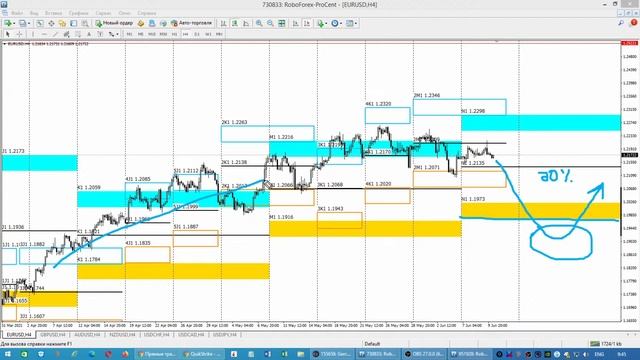
Task: Expand the Periods dropdown arrow
Action: (x=341, y=23)
